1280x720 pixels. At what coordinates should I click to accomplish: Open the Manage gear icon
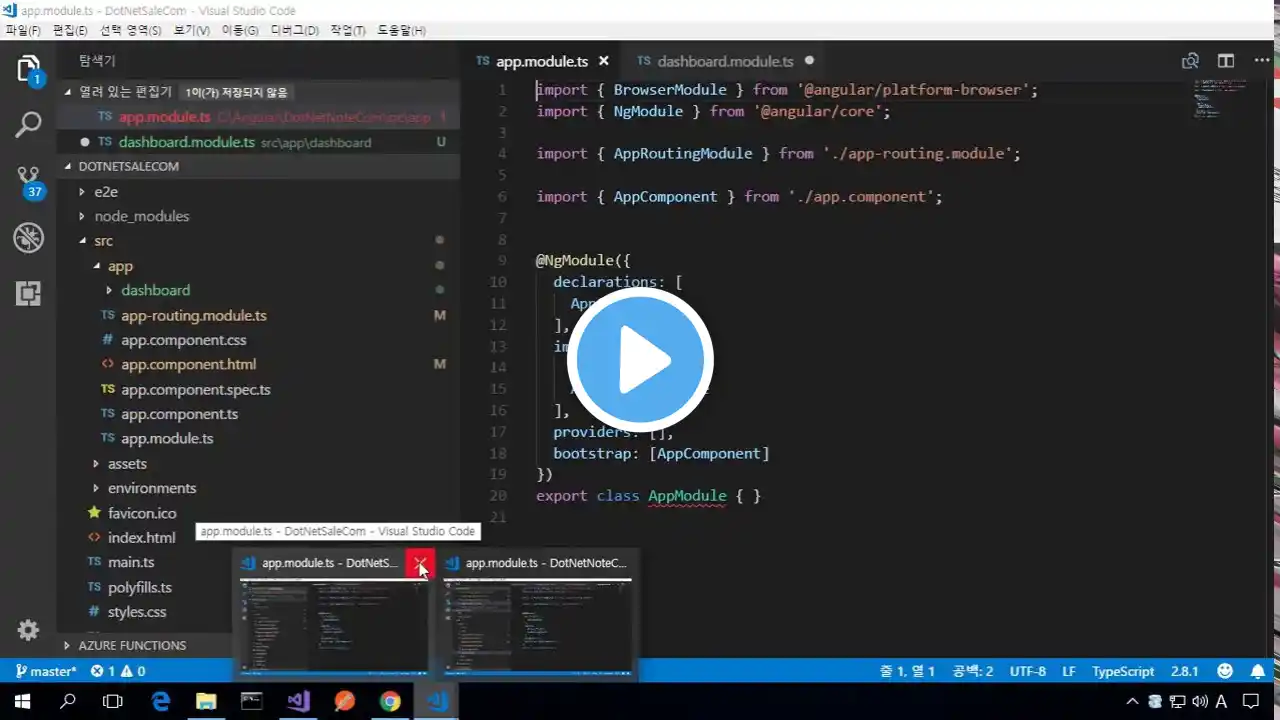[28, 630]
